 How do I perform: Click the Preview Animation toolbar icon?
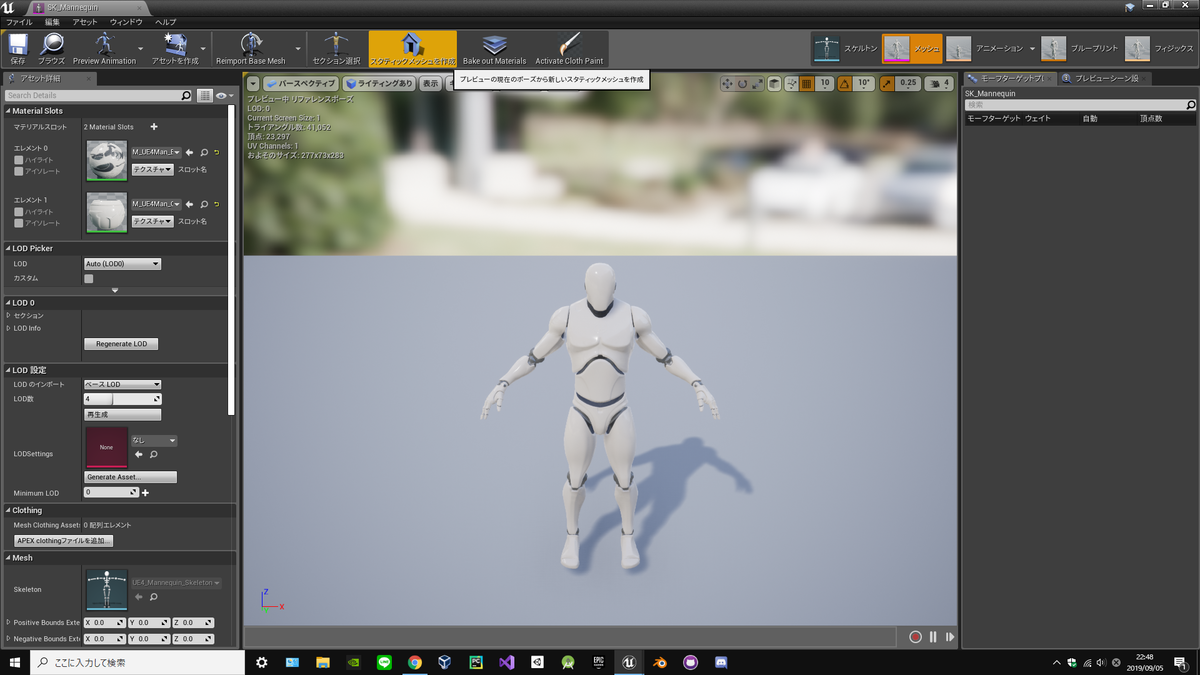pos(104,47)
